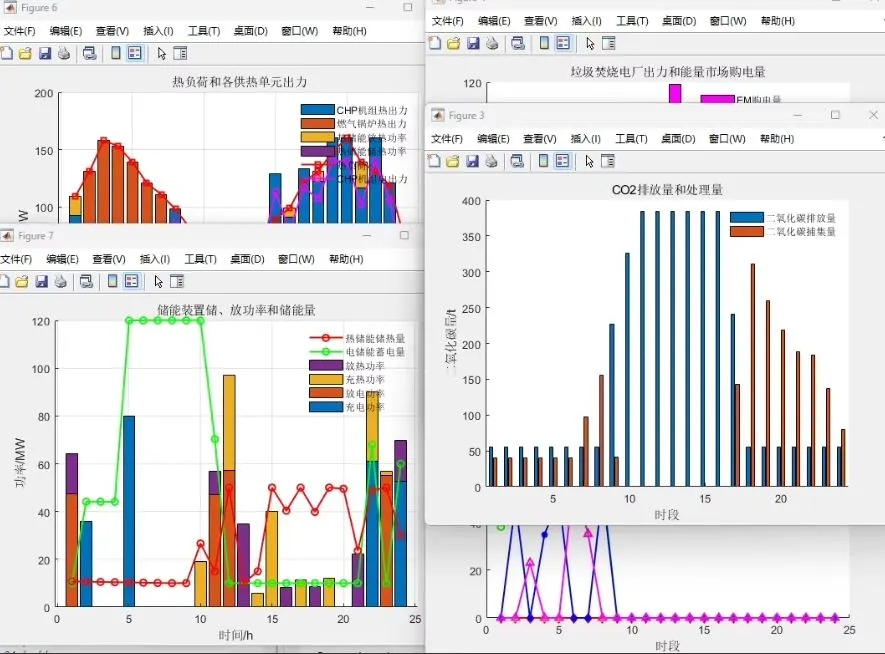885x654 pixels.
Task: Click New Figure icon in Figure 3 toolbar
Action: (x=433, y=161)
